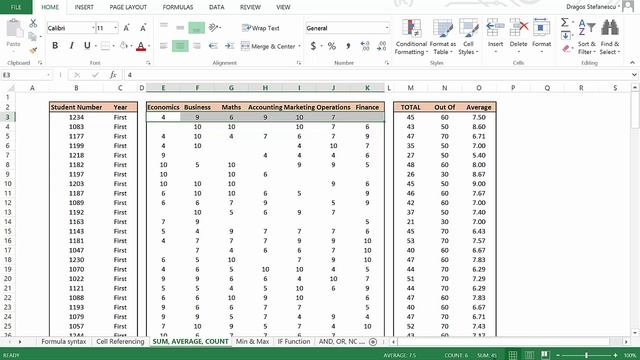Switch to Page Layout view in status bar
This screenshot has height=360, width=640.
(529, 355)
